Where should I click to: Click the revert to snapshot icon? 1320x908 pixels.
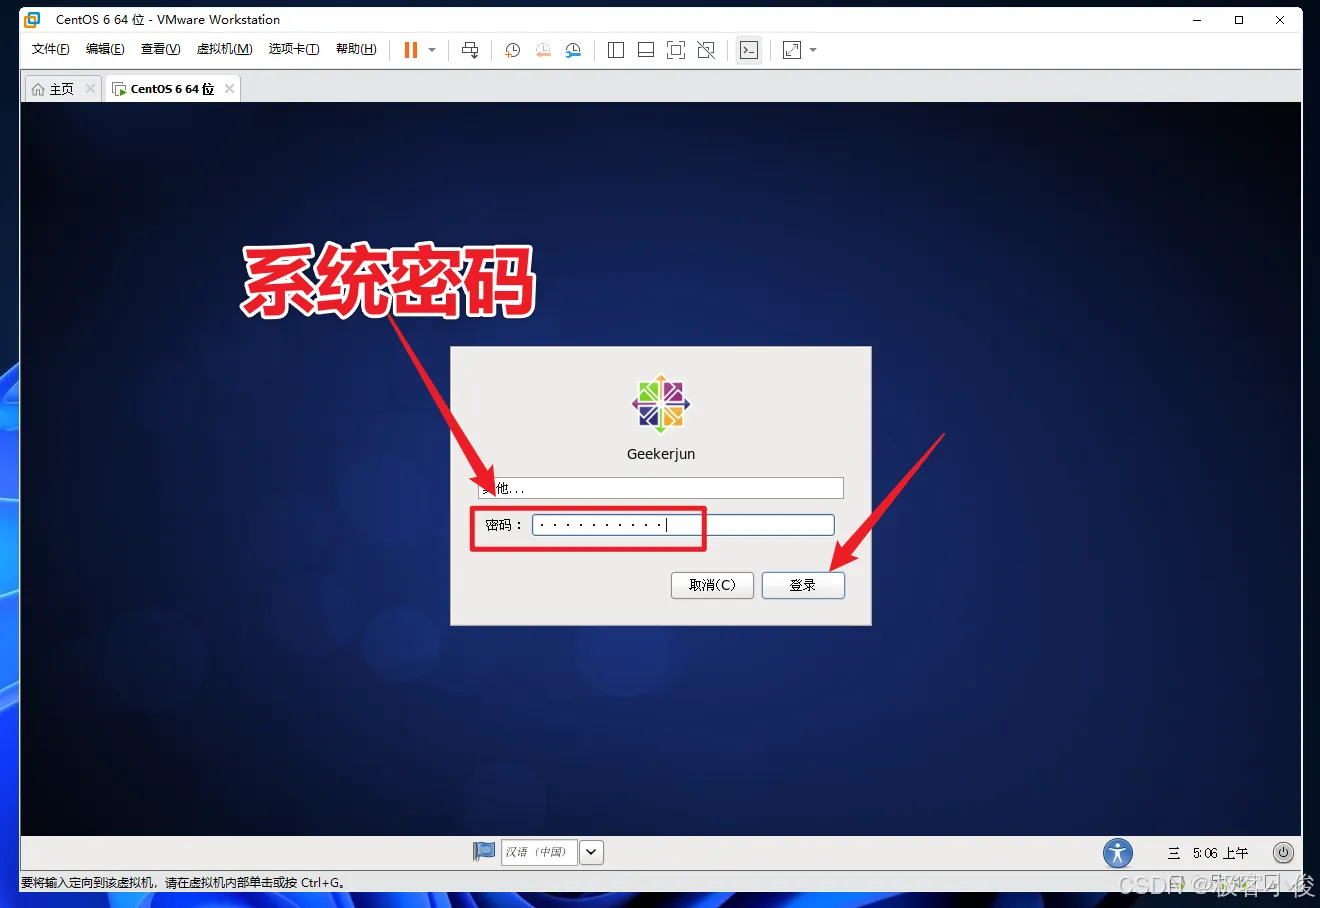[543, 50]
